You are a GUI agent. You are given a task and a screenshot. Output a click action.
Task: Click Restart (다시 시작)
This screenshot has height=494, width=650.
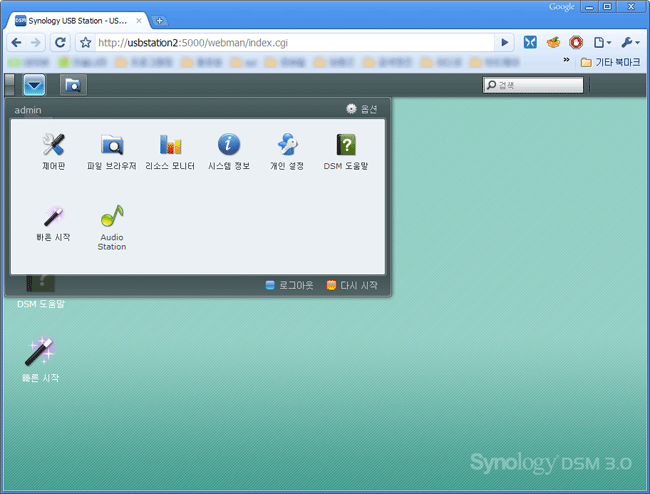pyautogui.click(x=352, y=285)
